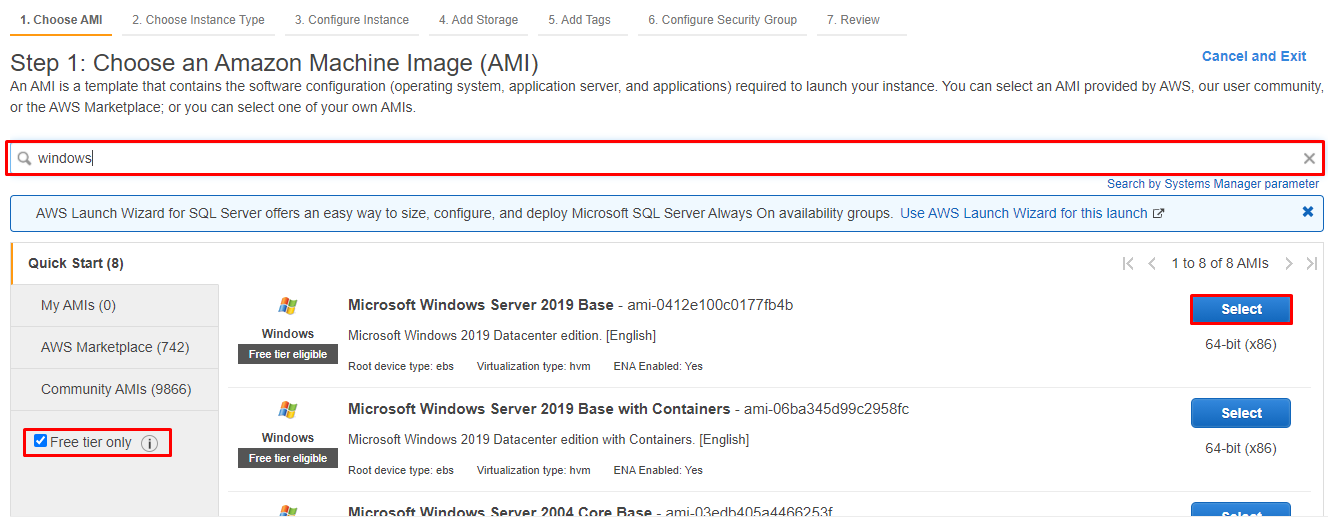This screenshot has height=519, width=1328.
Task: Click 64-bit (x86) under first Select button
Action: tap(1241, 344)
